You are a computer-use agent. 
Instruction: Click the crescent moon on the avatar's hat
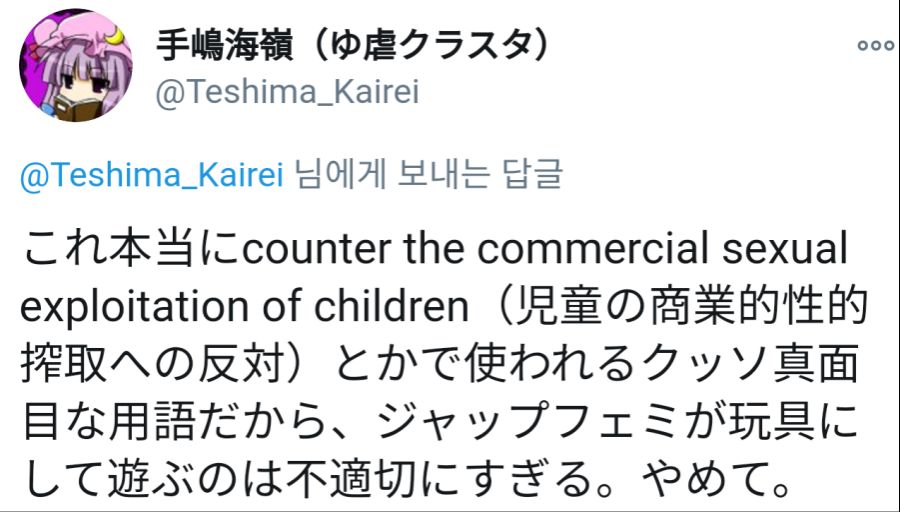click(x=118, y=37)
